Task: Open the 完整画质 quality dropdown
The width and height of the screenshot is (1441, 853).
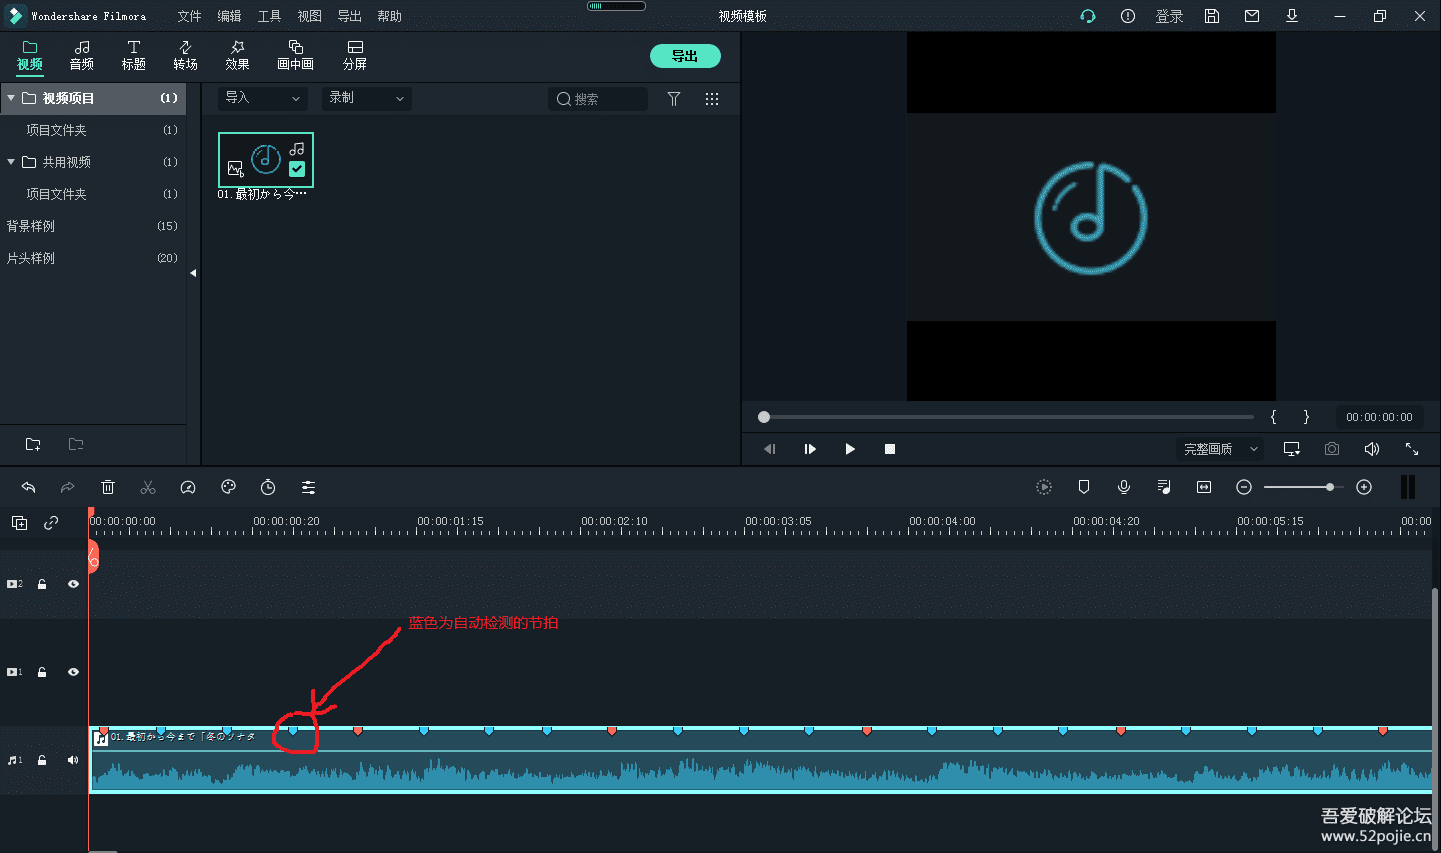Action: pos(1221,449)
